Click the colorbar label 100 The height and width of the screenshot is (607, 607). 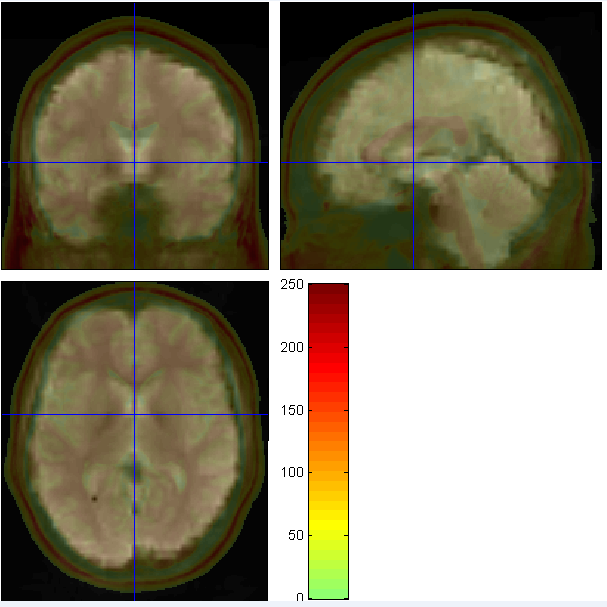(292, 472)
